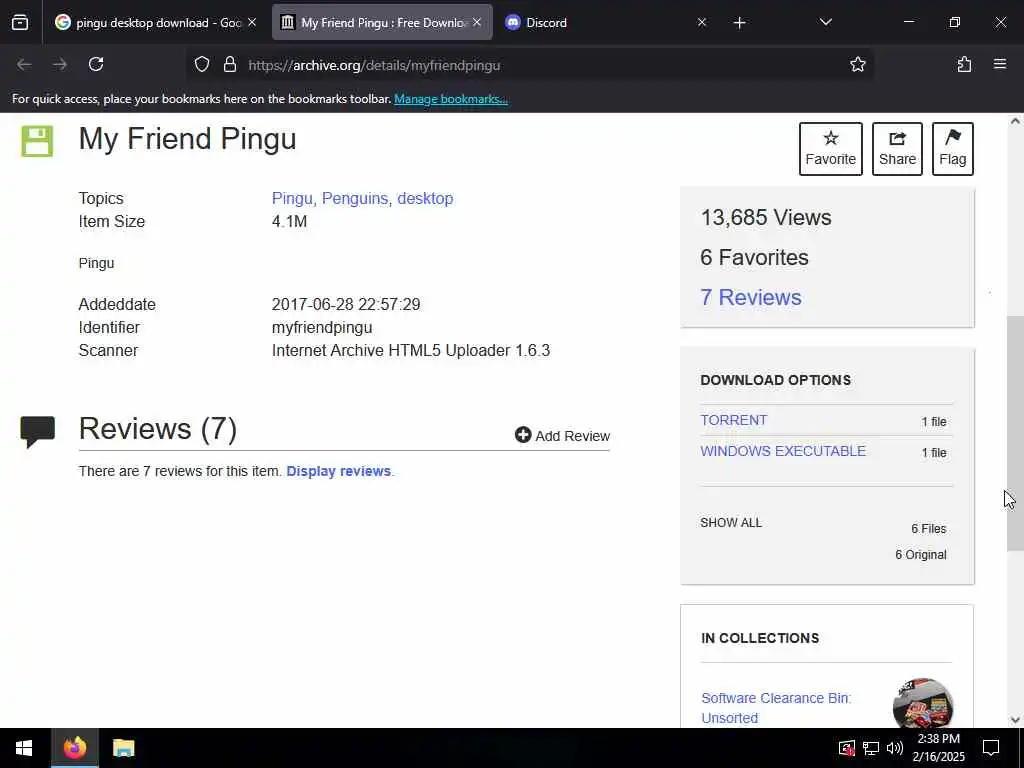Click the volume speaker tray icon
Viewport: 1024px width, 768px height.
[895, 748]
